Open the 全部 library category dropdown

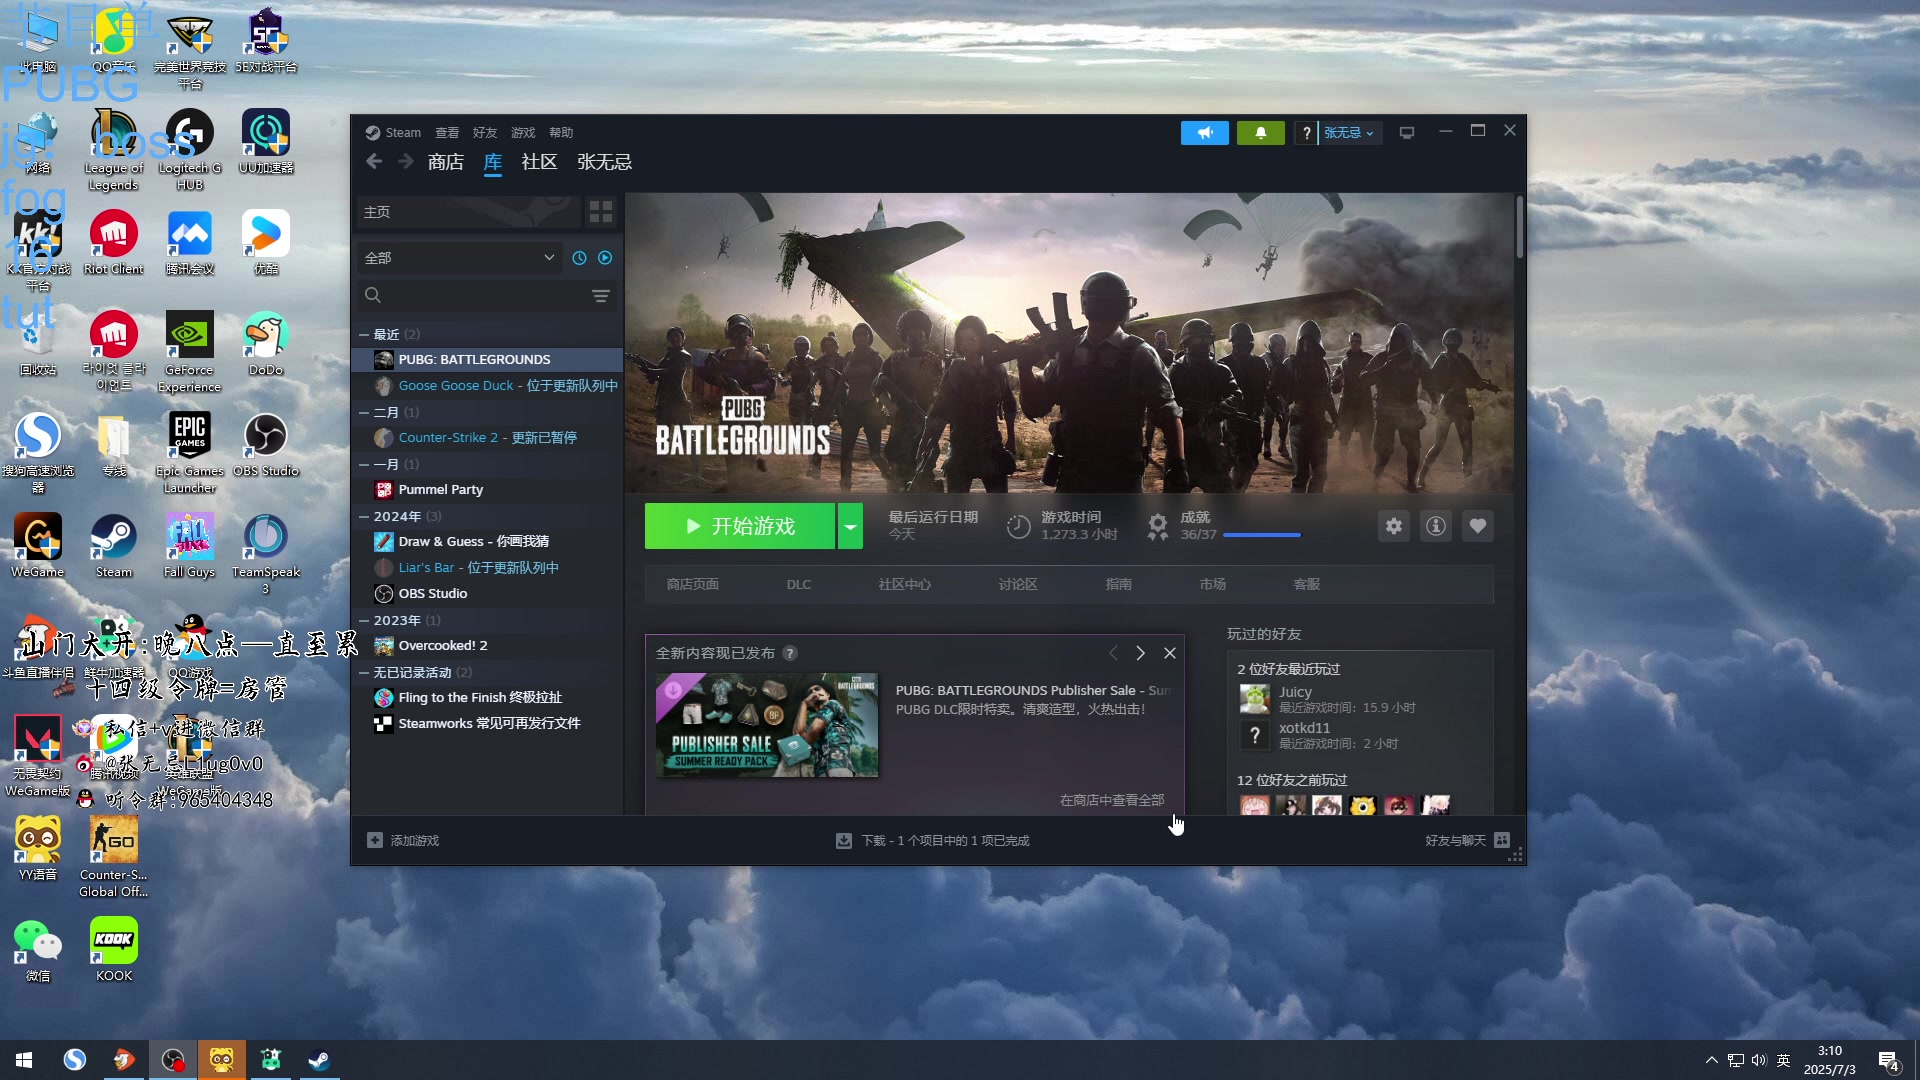click(x=460, y=258)
